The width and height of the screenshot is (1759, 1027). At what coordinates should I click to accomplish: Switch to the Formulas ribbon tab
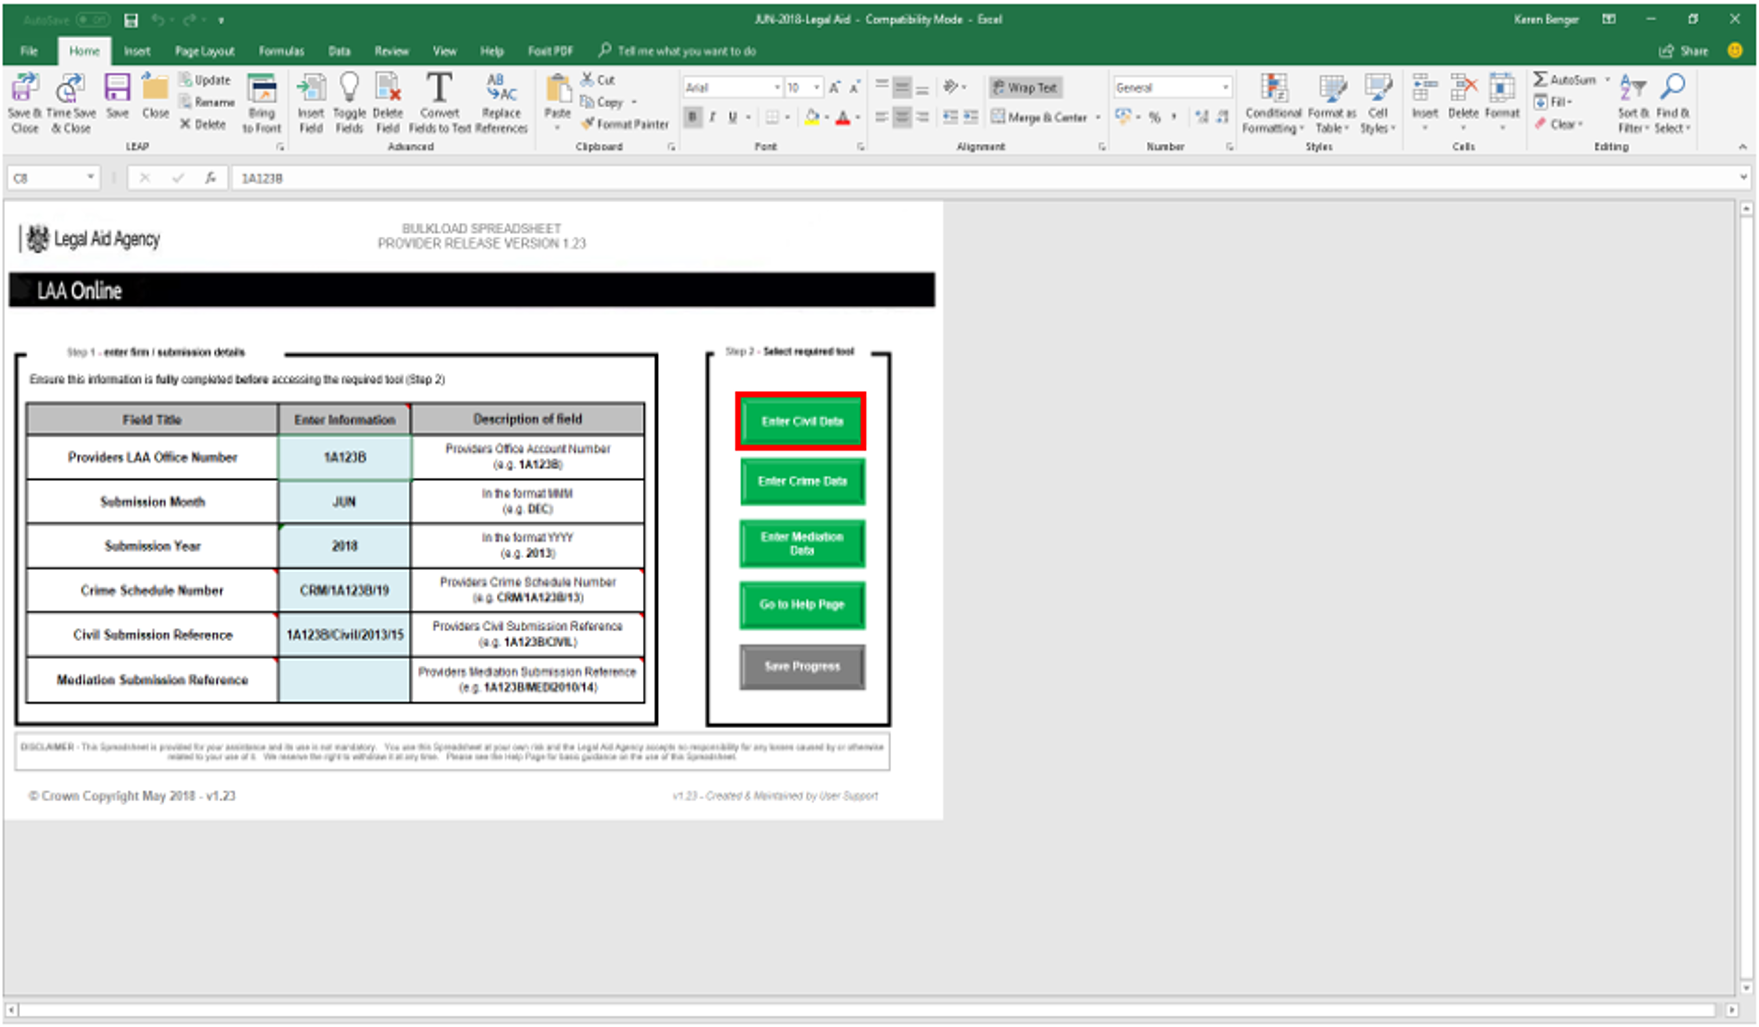(x=281, y=51)
